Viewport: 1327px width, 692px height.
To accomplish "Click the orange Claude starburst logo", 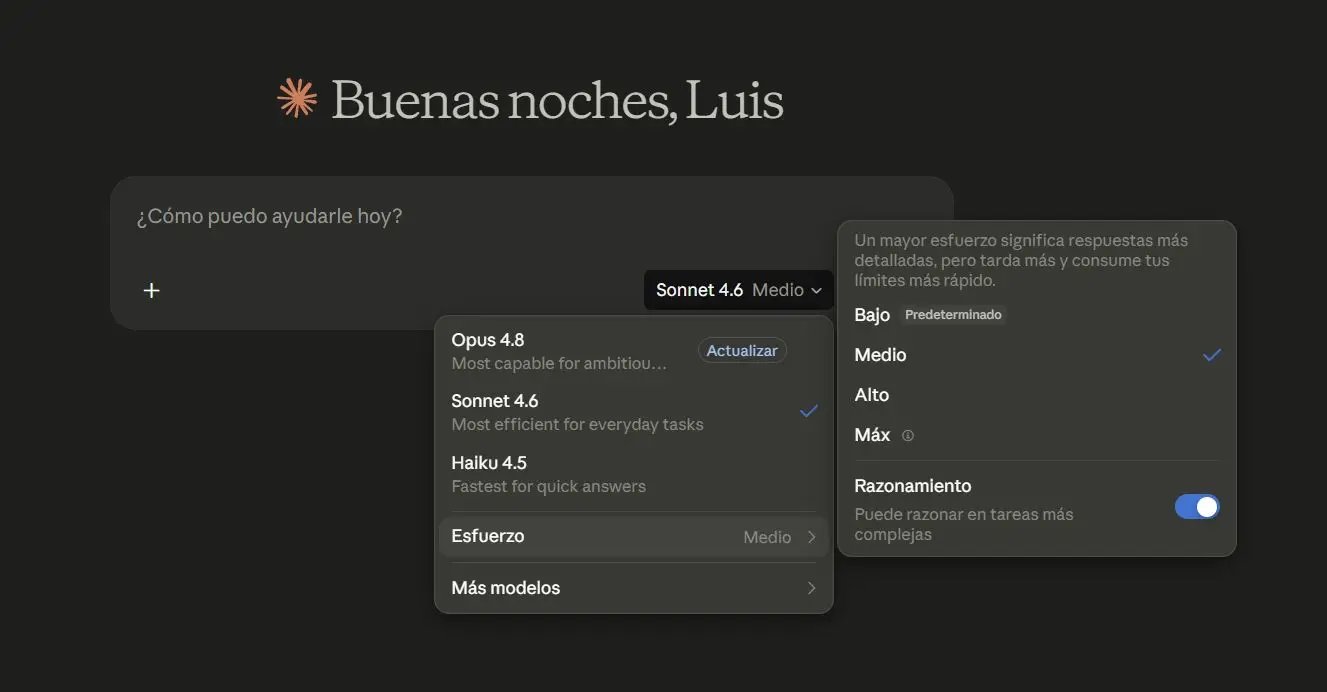I will coord(297,98).
